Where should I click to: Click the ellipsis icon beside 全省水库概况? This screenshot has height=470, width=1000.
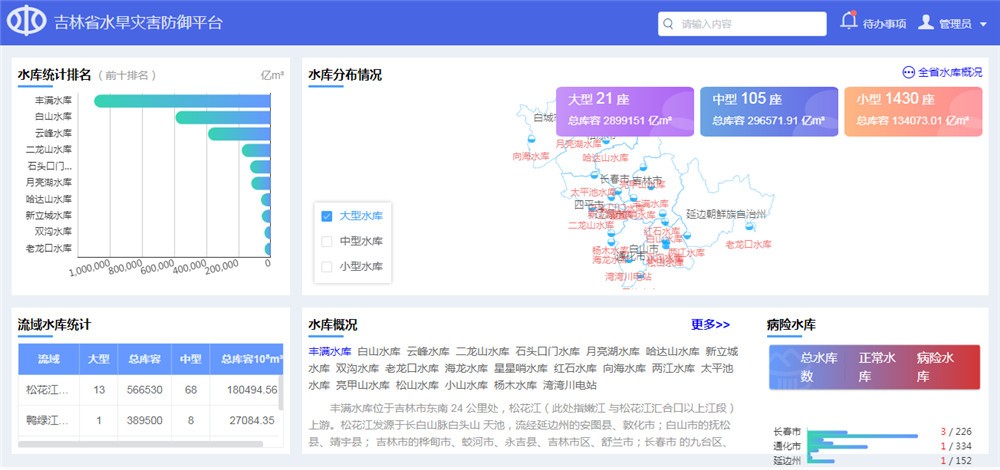908,73
